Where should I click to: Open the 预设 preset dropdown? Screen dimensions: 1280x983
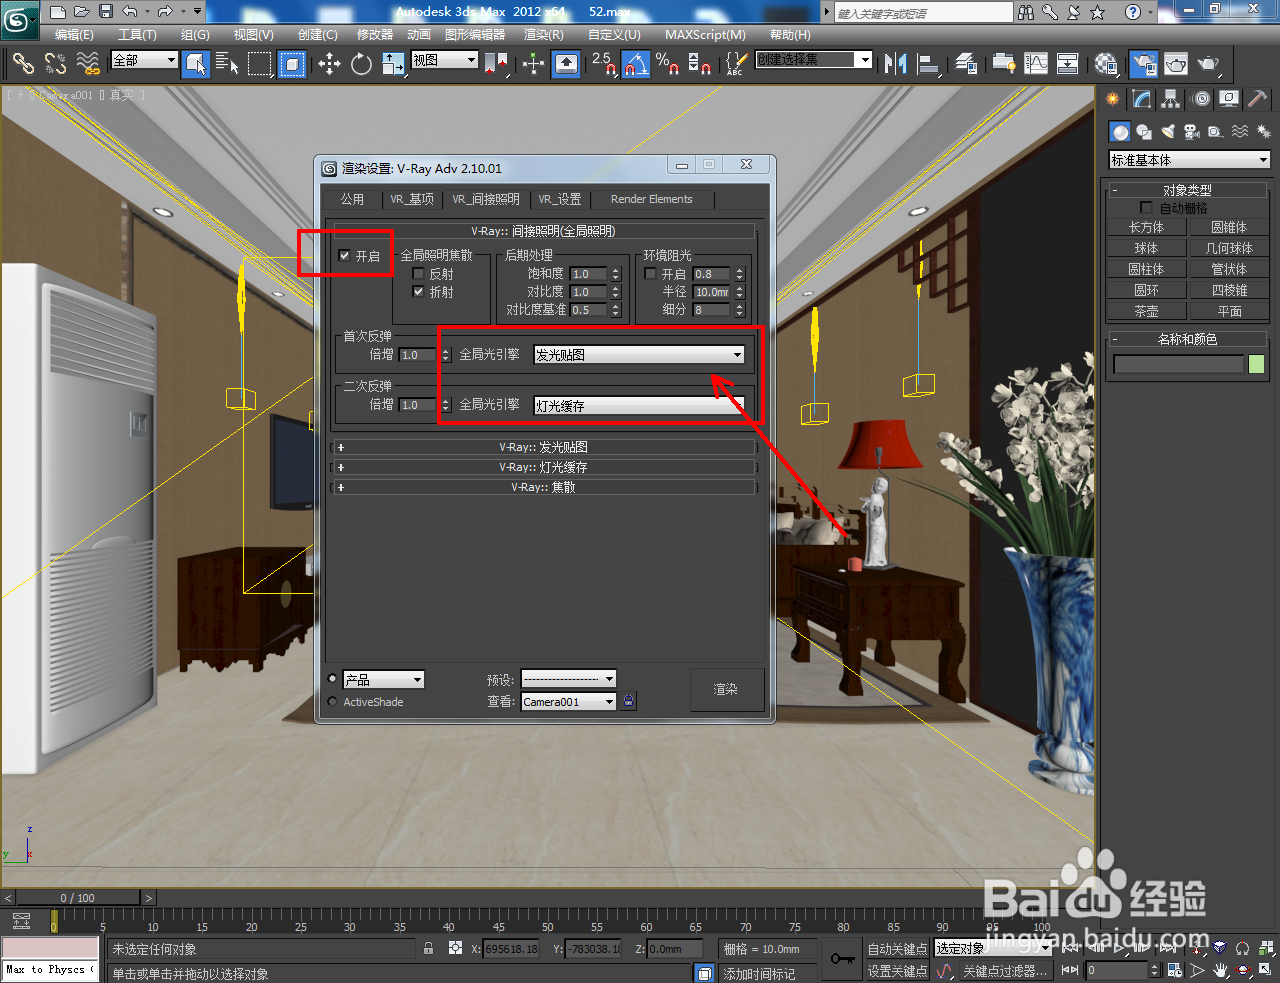(x=568, y=679)
